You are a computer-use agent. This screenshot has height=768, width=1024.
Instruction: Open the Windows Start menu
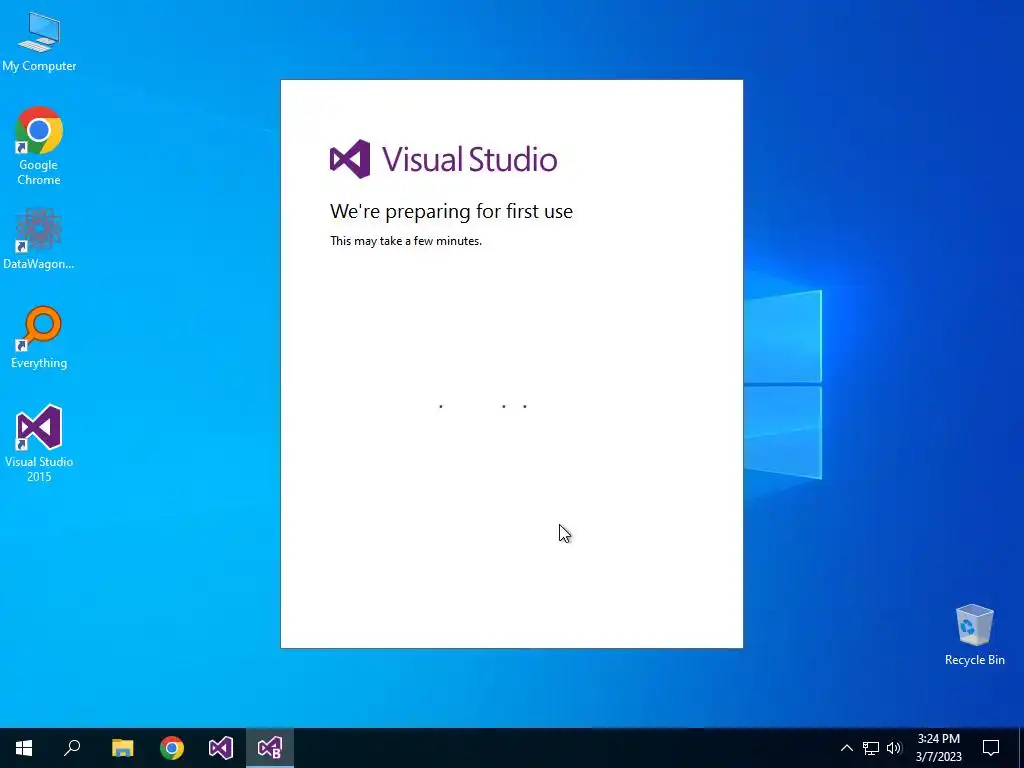tap(24, 748)
